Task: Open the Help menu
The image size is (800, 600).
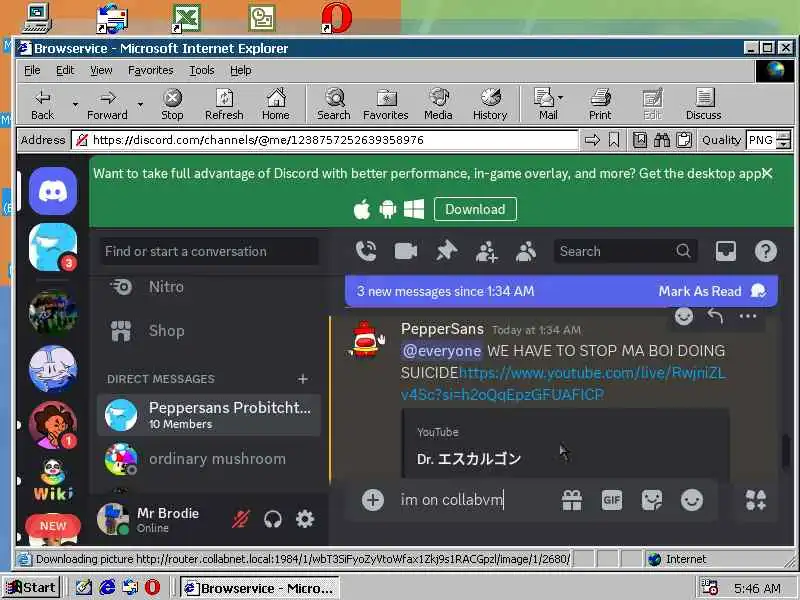Action: [240, 70]
